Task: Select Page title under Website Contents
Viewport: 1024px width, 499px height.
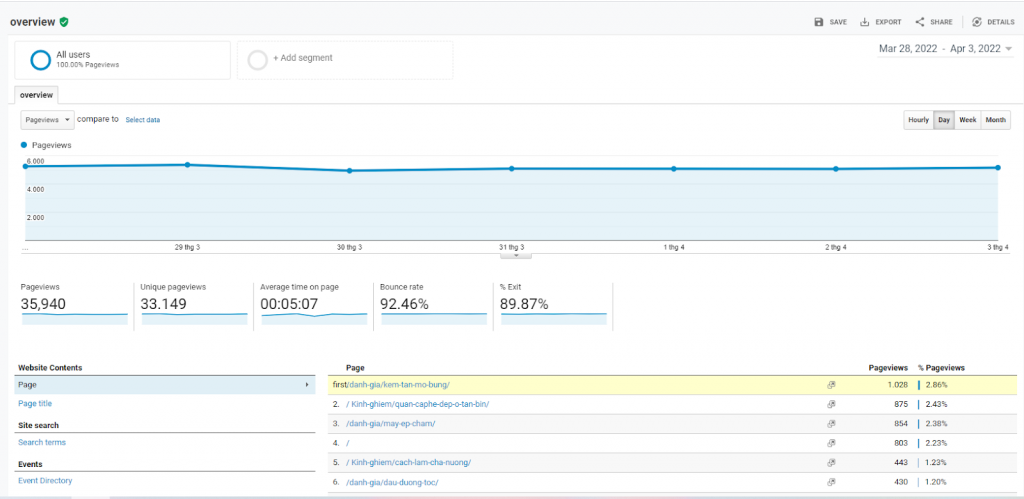Action: (x=35, y=404)
